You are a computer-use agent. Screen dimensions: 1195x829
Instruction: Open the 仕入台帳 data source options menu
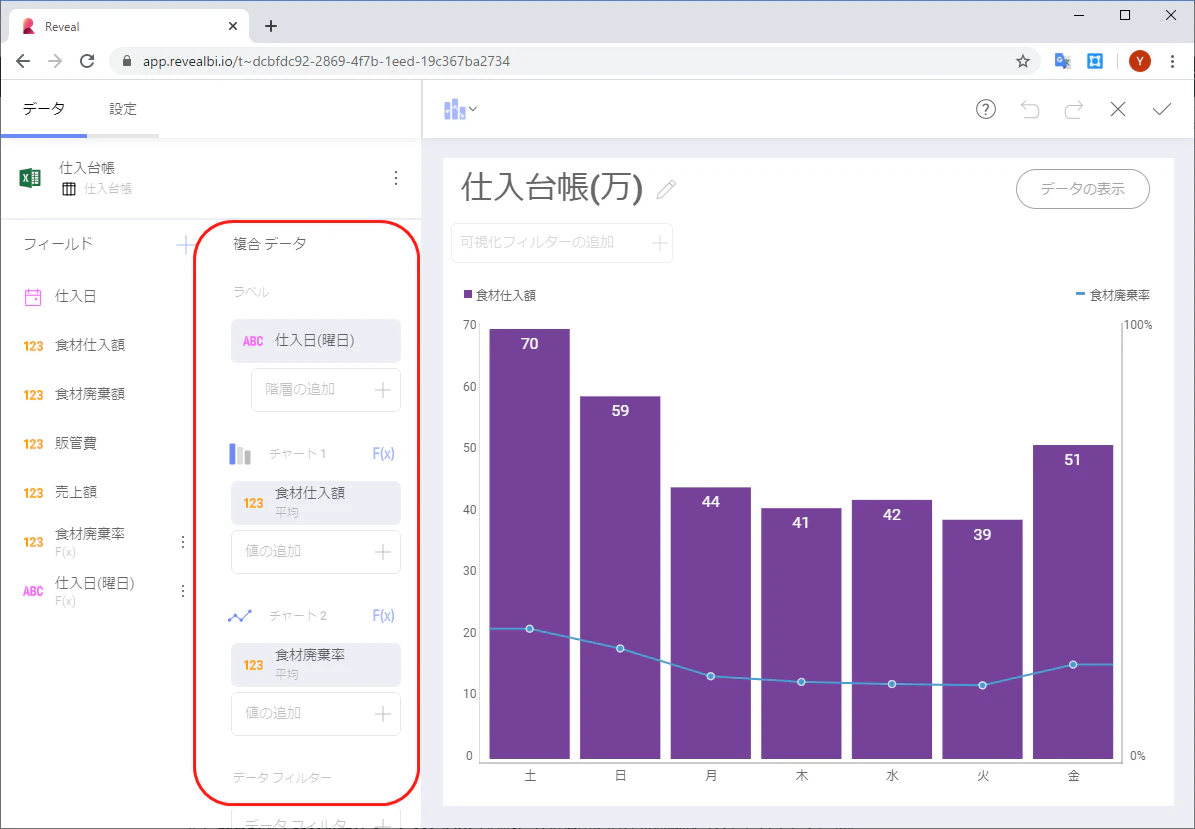point(396,178)
